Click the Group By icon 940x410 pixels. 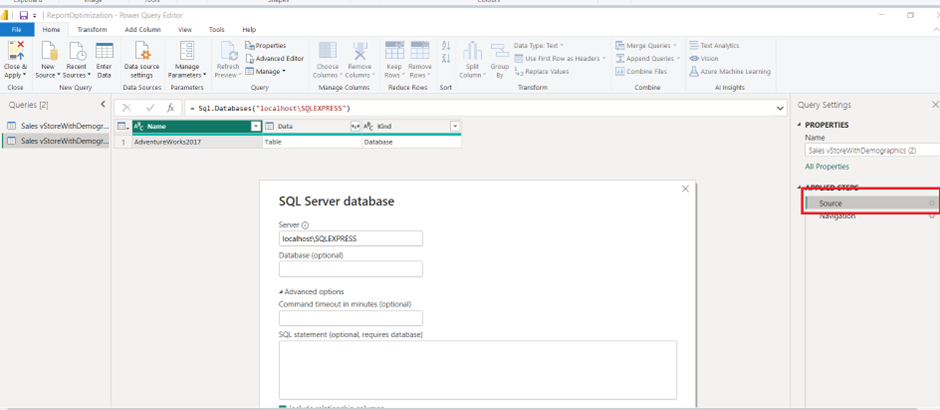pos(499,52)
